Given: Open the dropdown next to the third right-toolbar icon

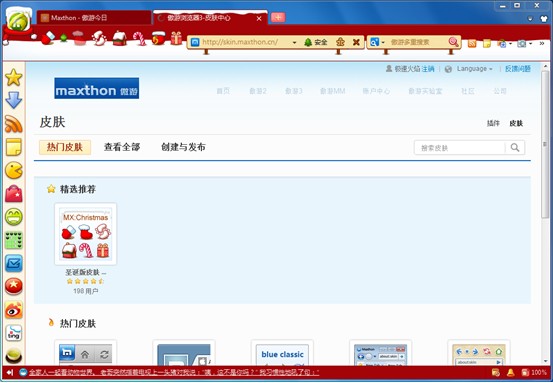Looking at the screenshot, I should (x=510, y=44).
